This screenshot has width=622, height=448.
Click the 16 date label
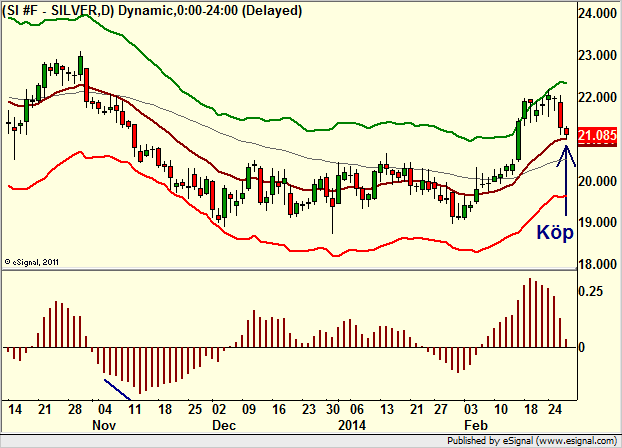(x=279, y=409)
